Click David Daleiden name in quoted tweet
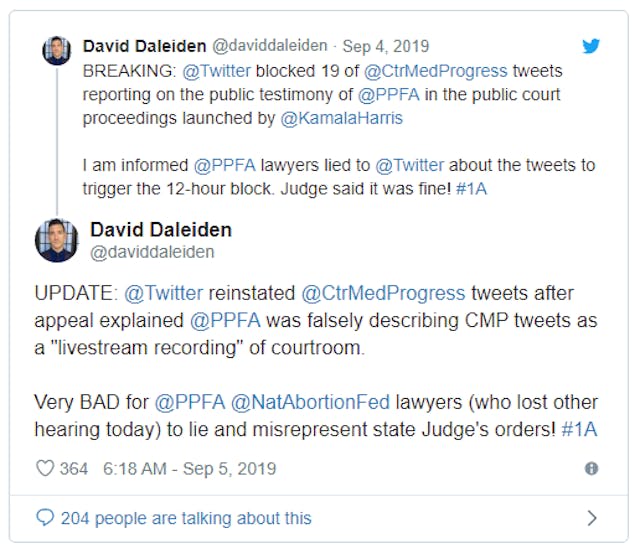The image size is (640, 554). 146,46
